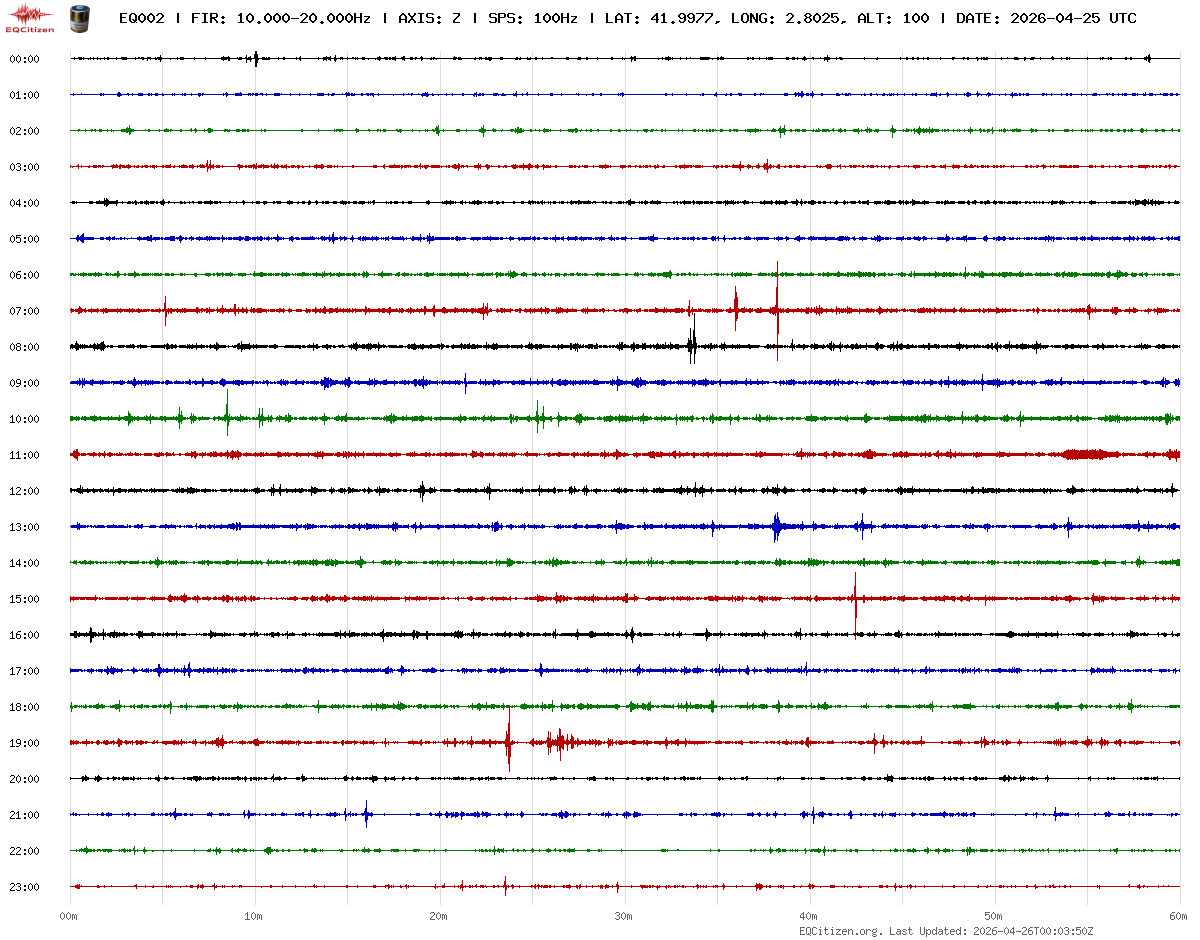
Task: Click the 10m mark on time axis
Action: click(254, 916)
